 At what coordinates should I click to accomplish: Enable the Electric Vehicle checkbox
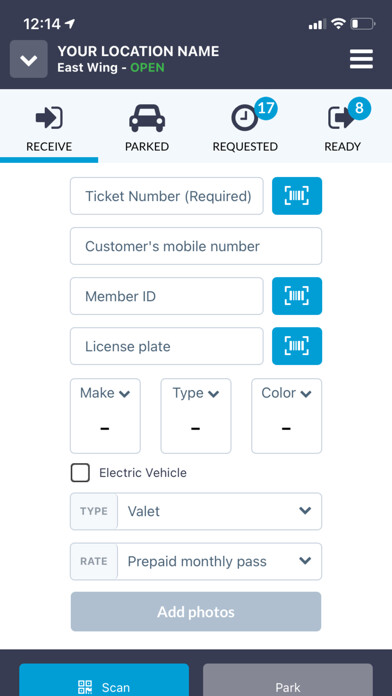coord(80,473)
